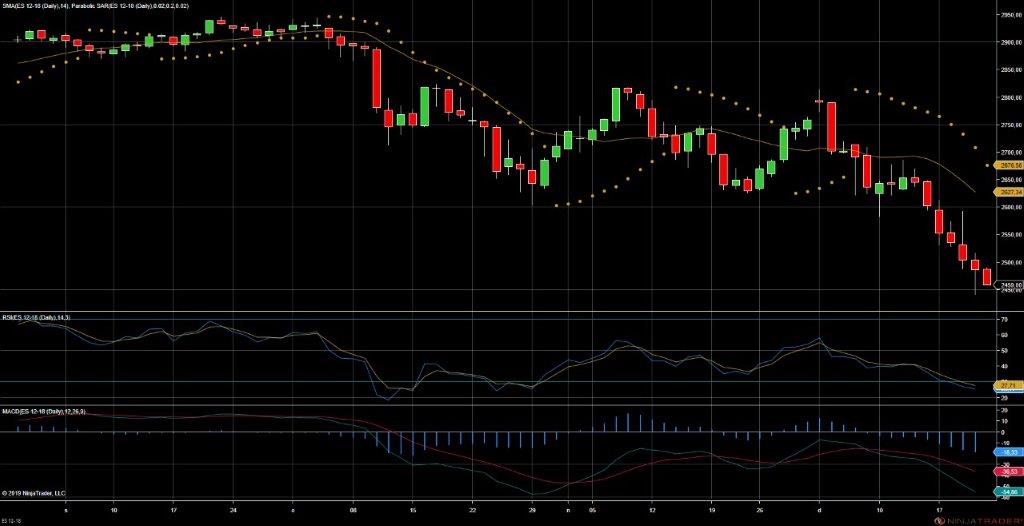This screenshot has height=526, width=1024.
Task: Click the 50 level on RSI axis
Action: point(1003,351)
